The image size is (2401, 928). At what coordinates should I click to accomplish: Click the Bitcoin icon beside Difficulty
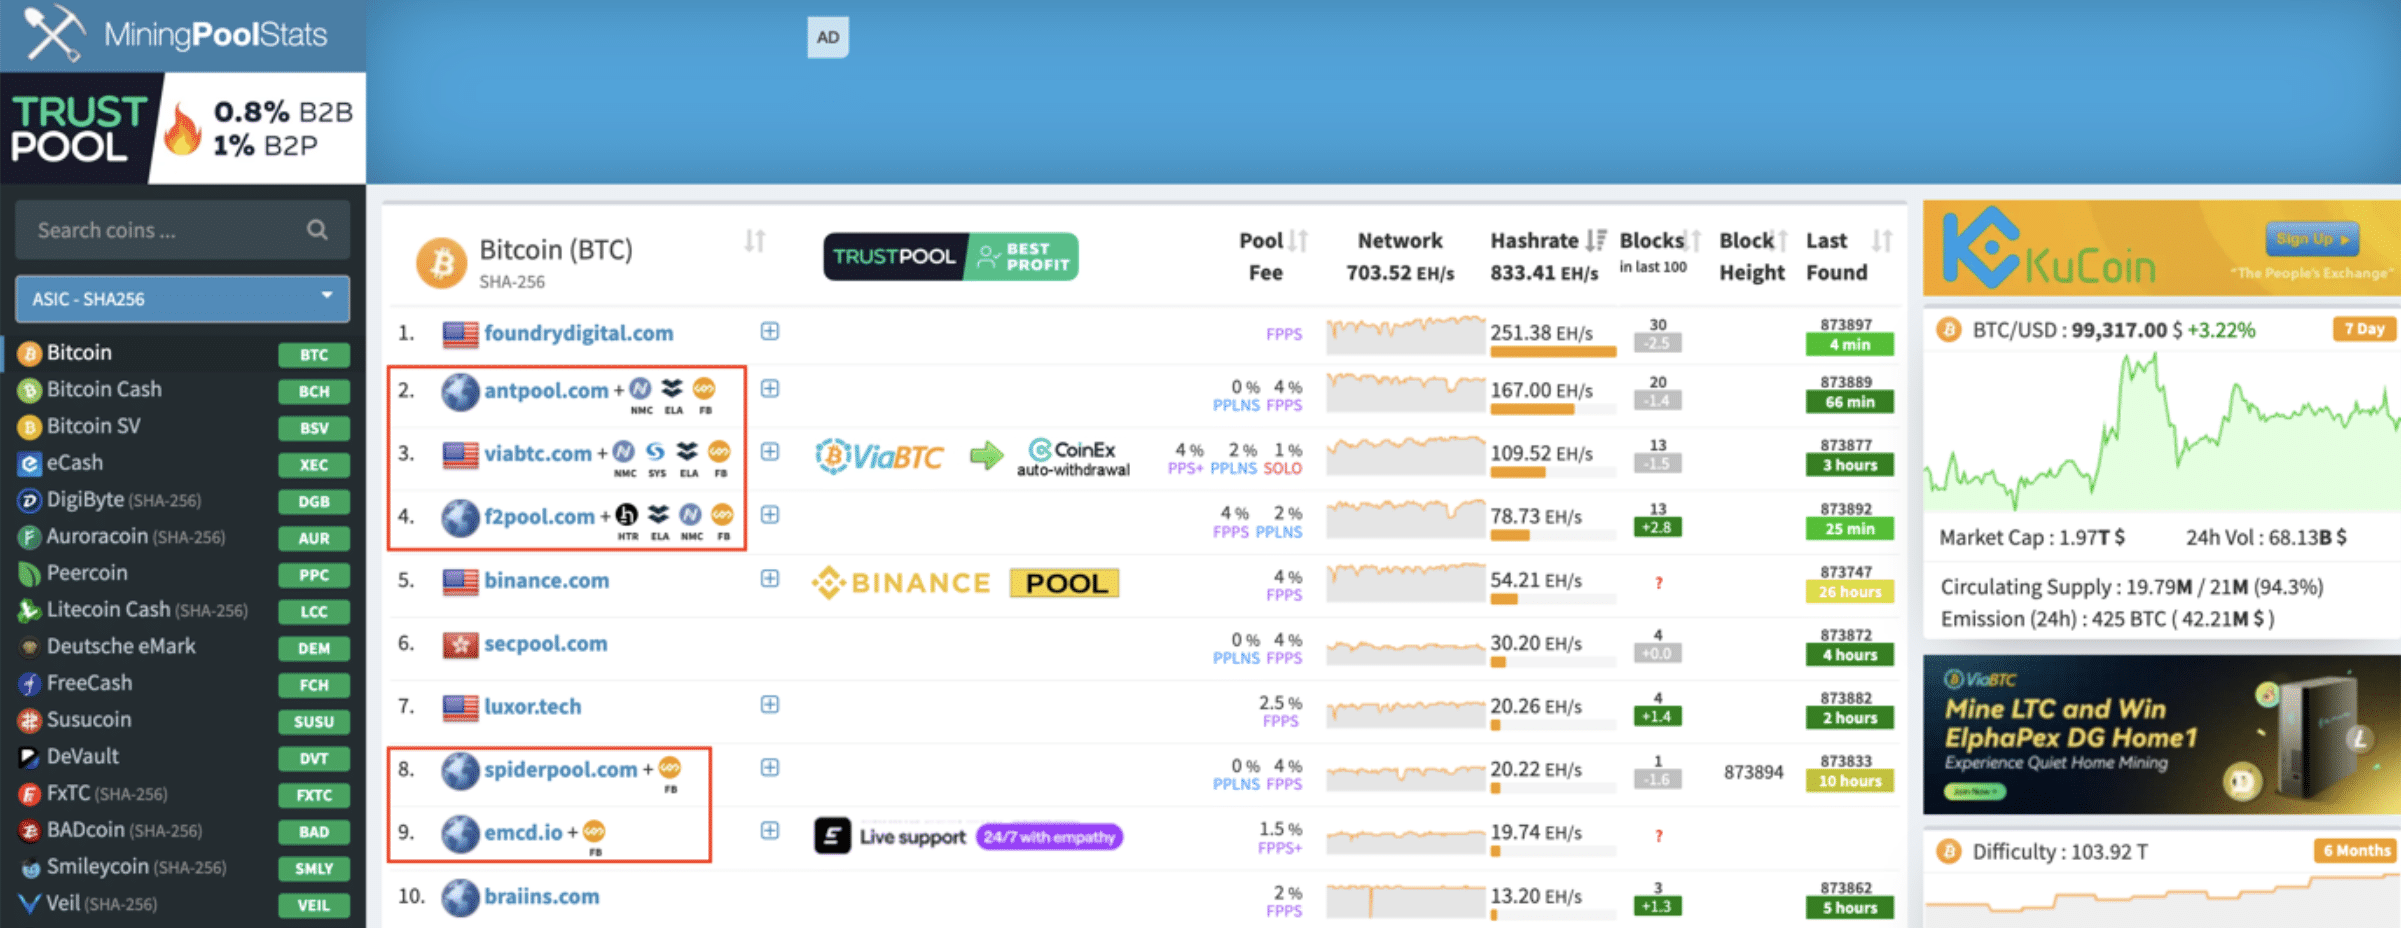pos(1948,852)
